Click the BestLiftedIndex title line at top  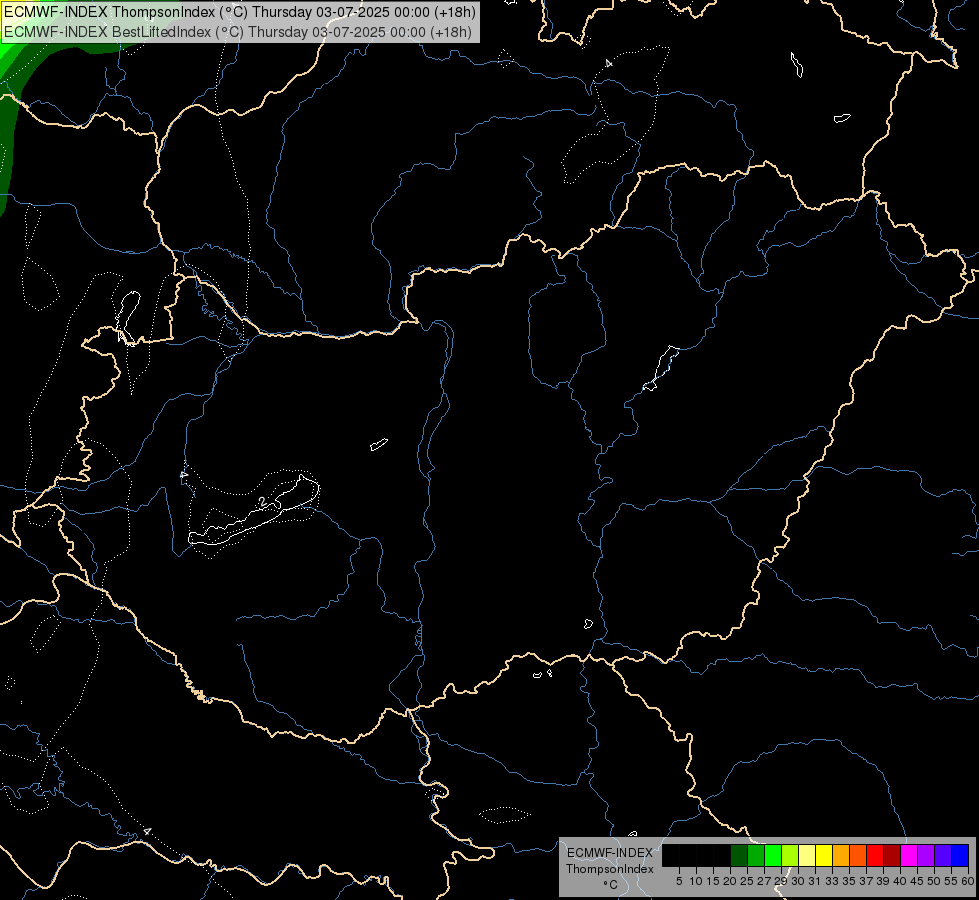tap(238, 32)
